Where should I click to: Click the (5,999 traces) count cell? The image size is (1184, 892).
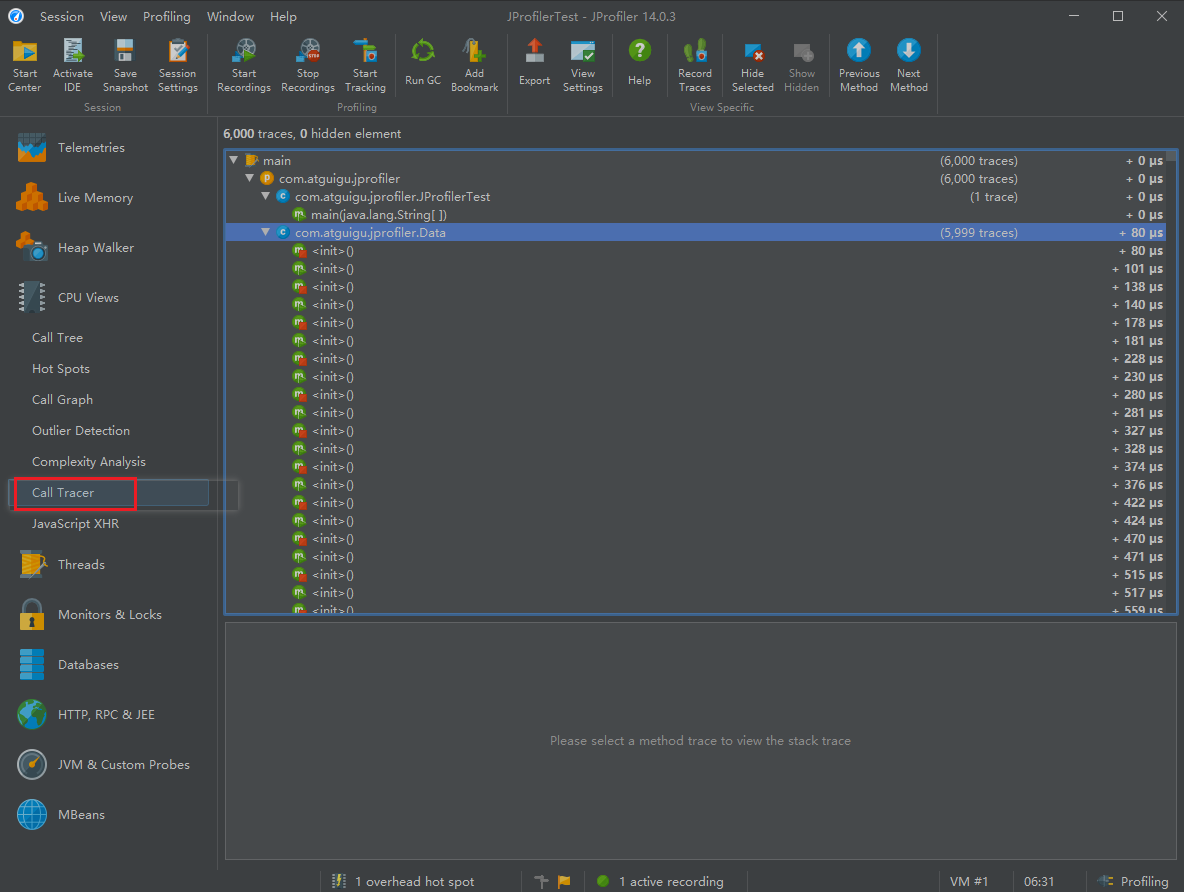979,233
